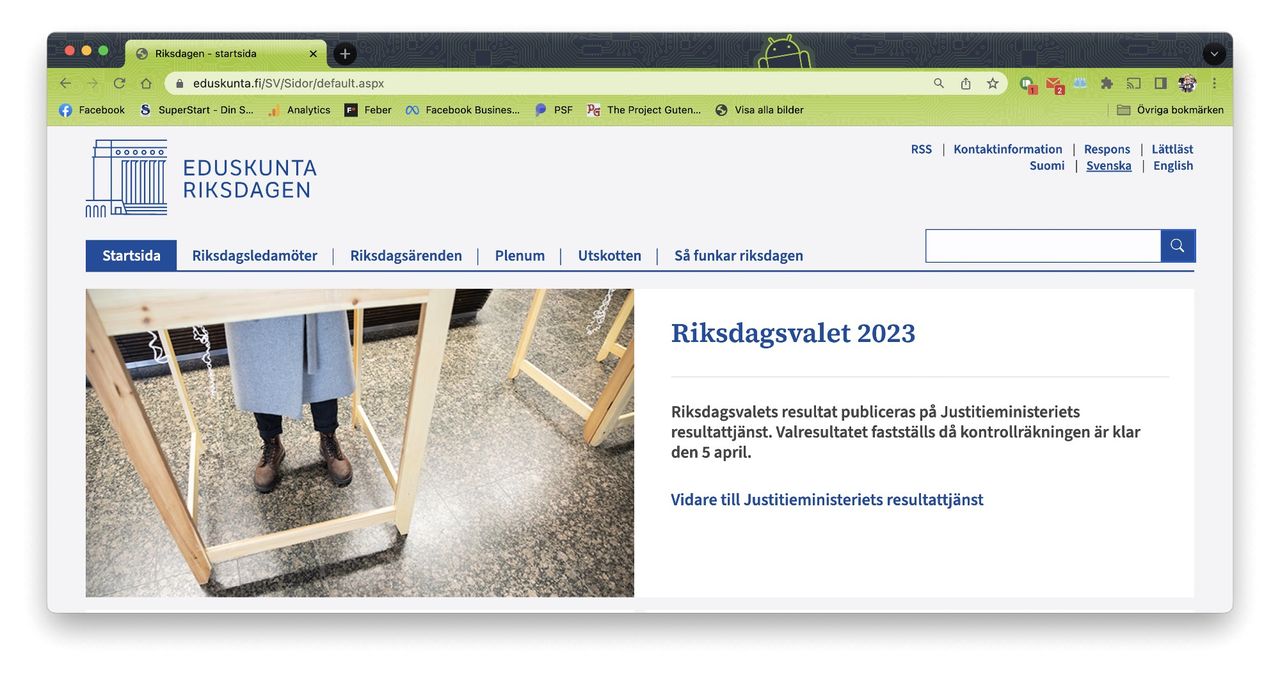
Task: Open the Utskotten navigation item
Action: click(609, 255)
